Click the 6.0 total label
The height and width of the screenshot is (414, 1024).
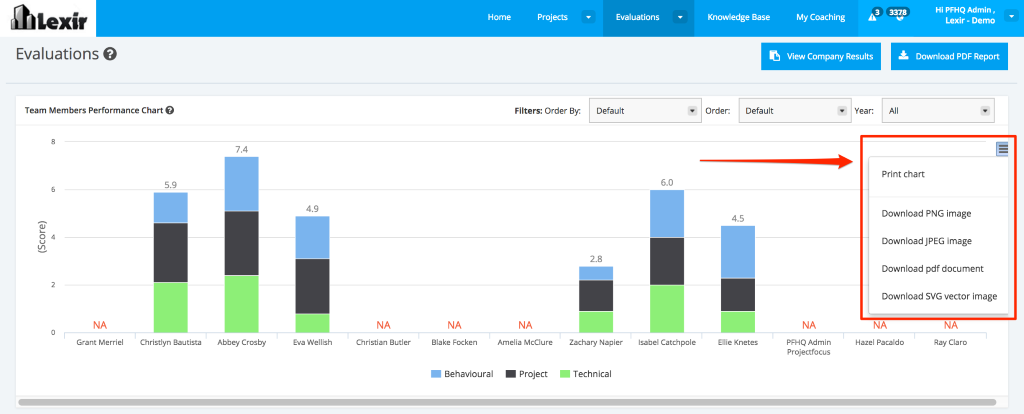667,183
